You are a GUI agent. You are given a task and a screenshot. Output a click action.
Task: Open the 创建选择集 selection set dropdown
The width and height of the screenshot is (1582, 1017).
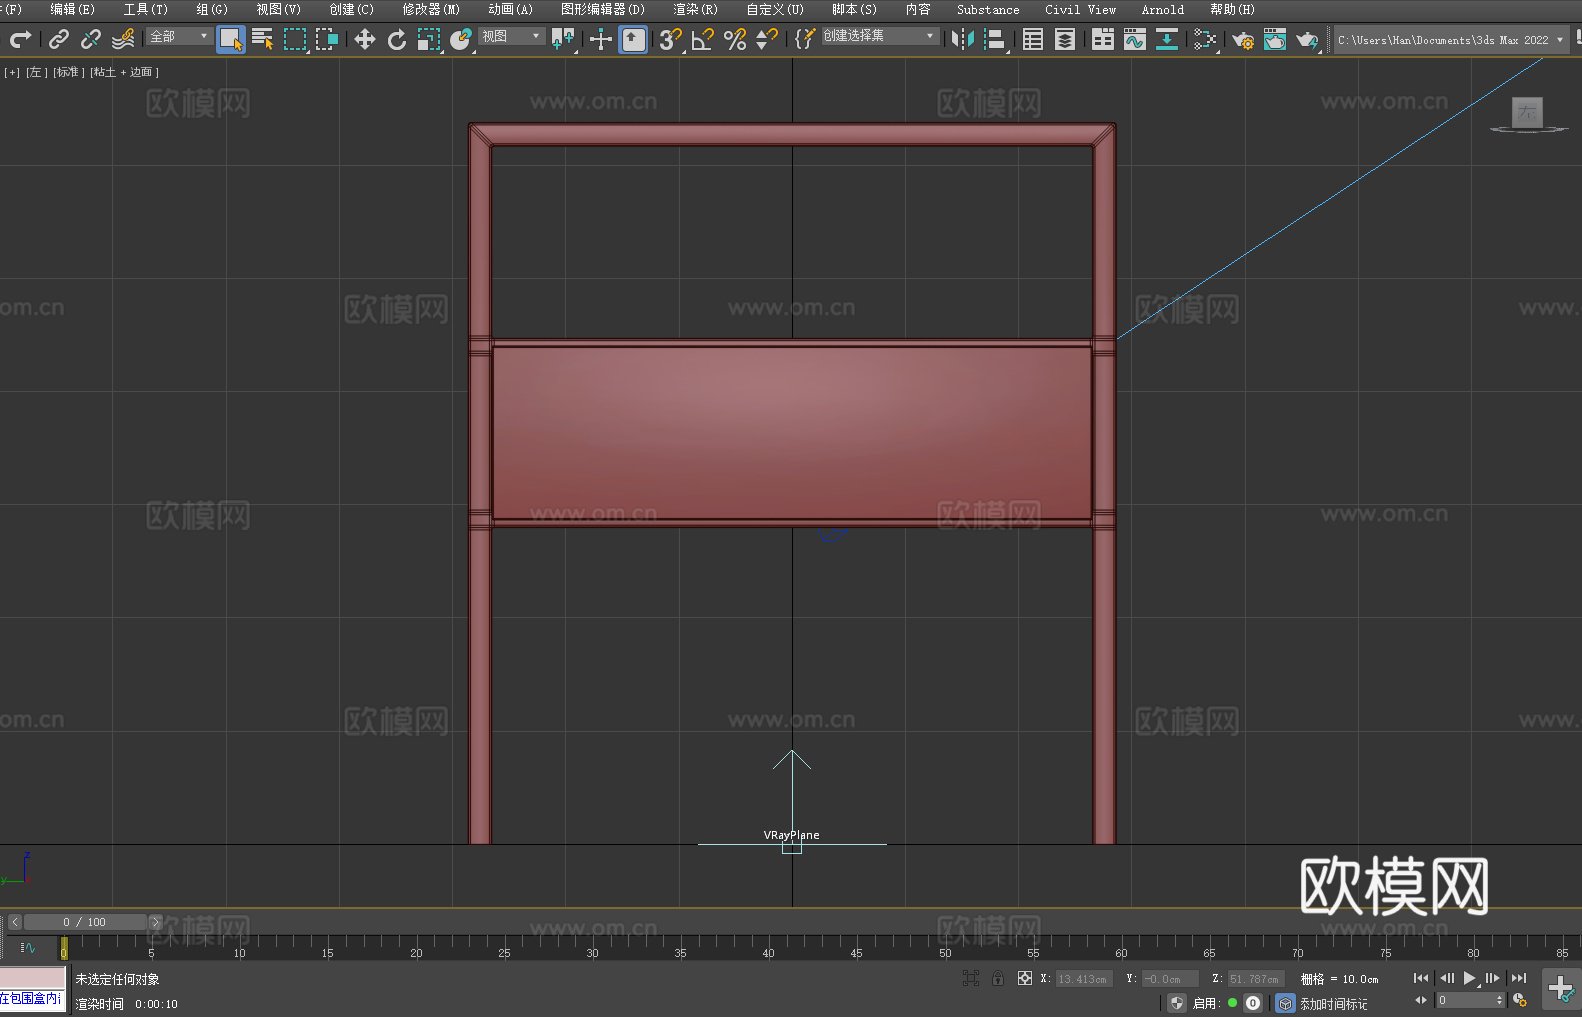point(880,36)
